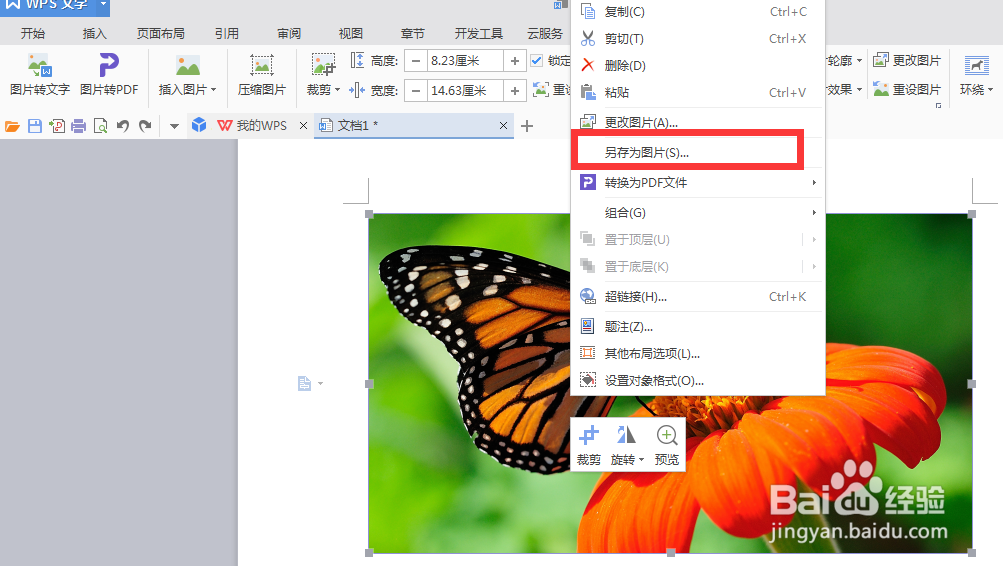
Task: Toggle the 锁定 aspect ratio checkbox
Action: point(537,61)
